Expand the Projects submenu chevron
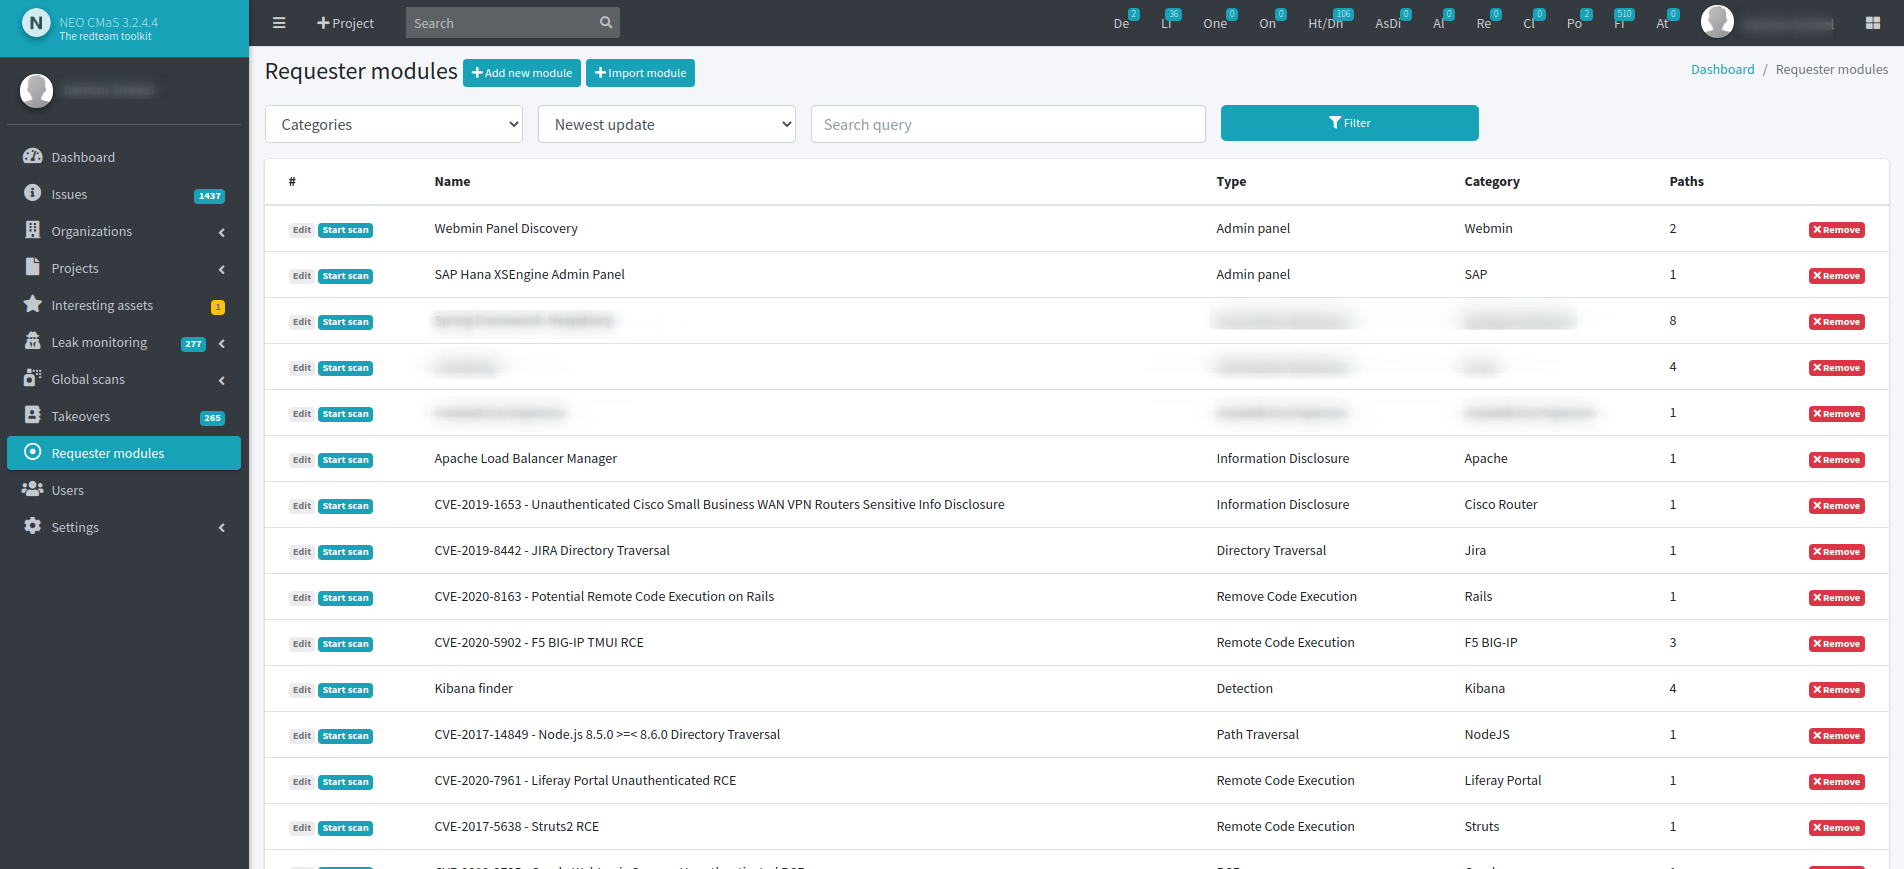The height and width of the screenshot is (869, 1904). [x=221, y=269]
